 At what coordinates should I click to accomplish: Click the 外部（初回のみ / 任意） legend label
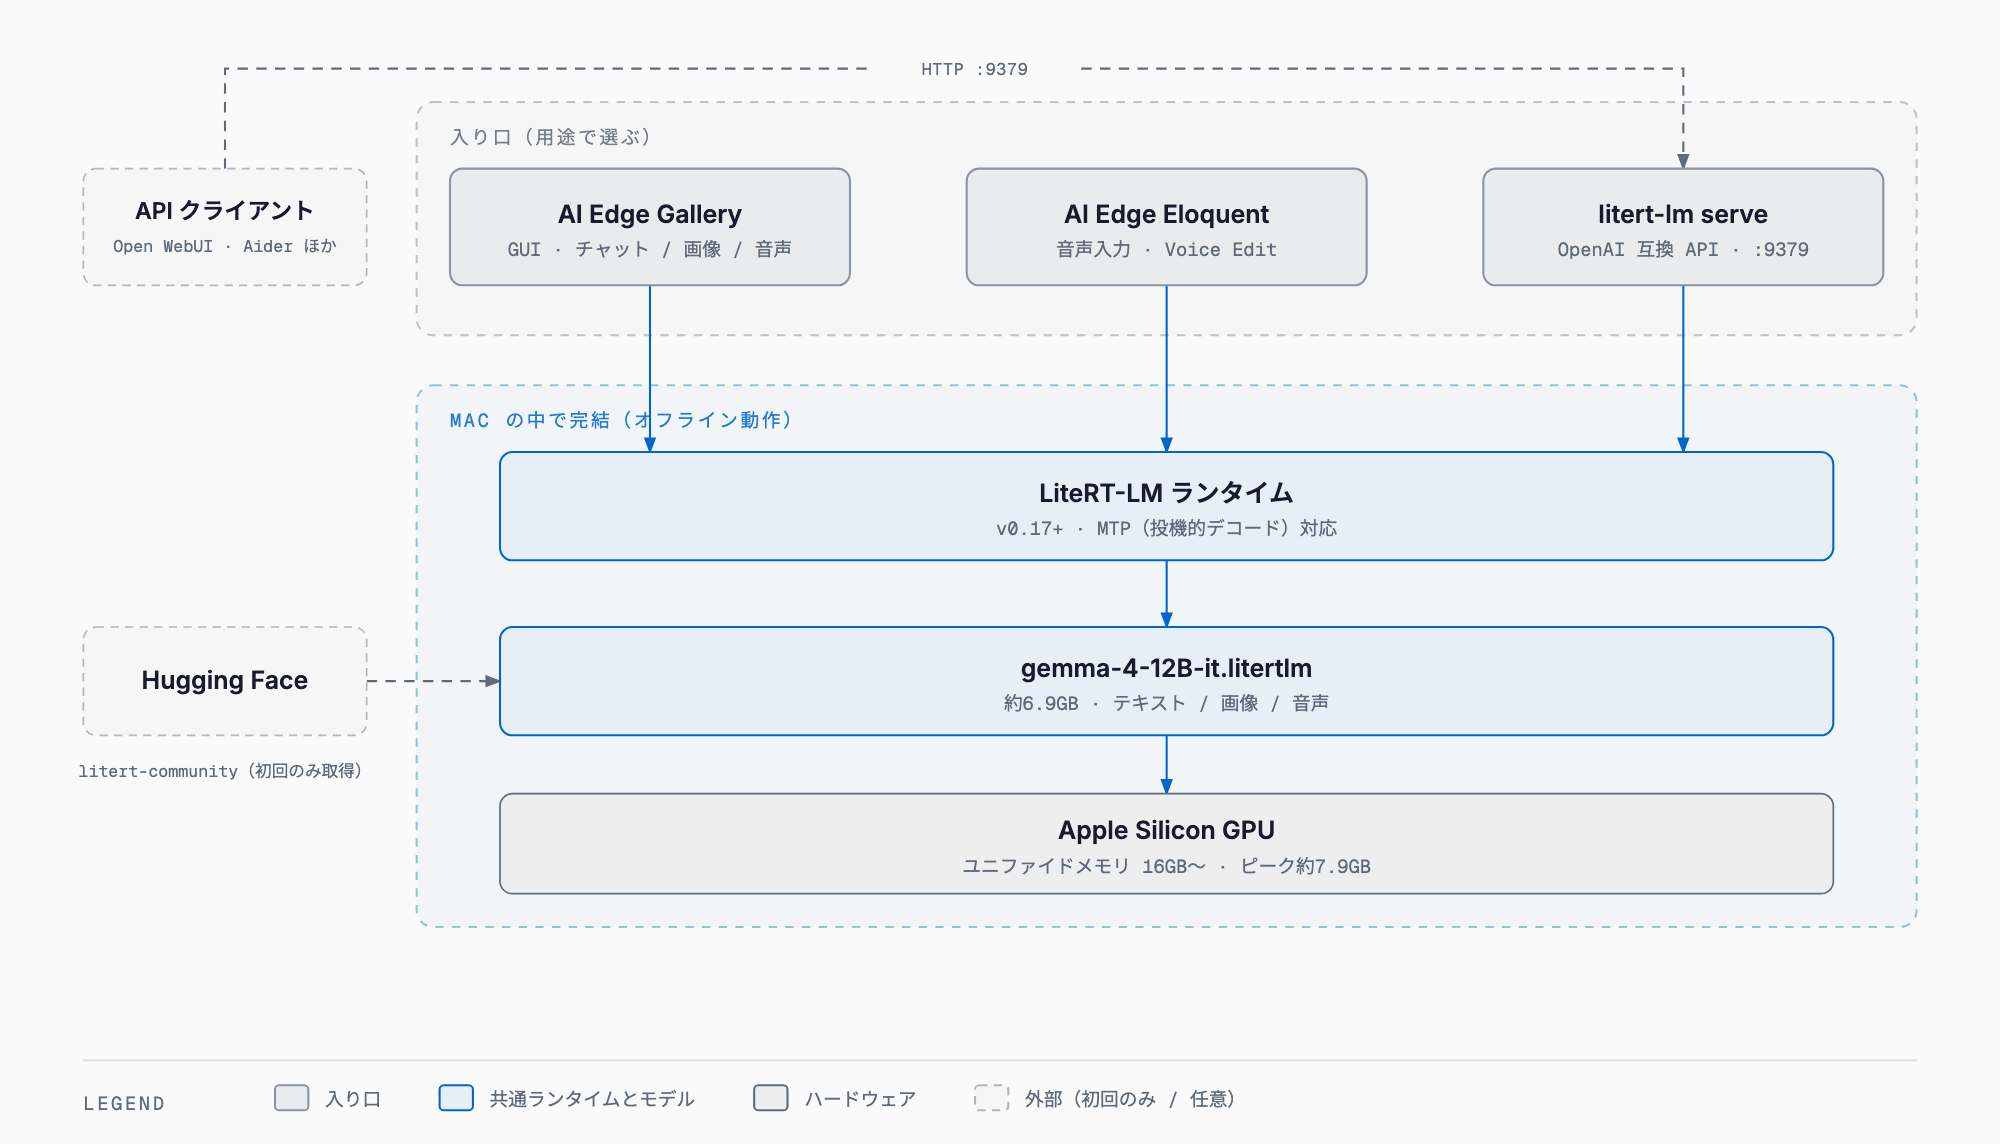click(1130, 1099)
